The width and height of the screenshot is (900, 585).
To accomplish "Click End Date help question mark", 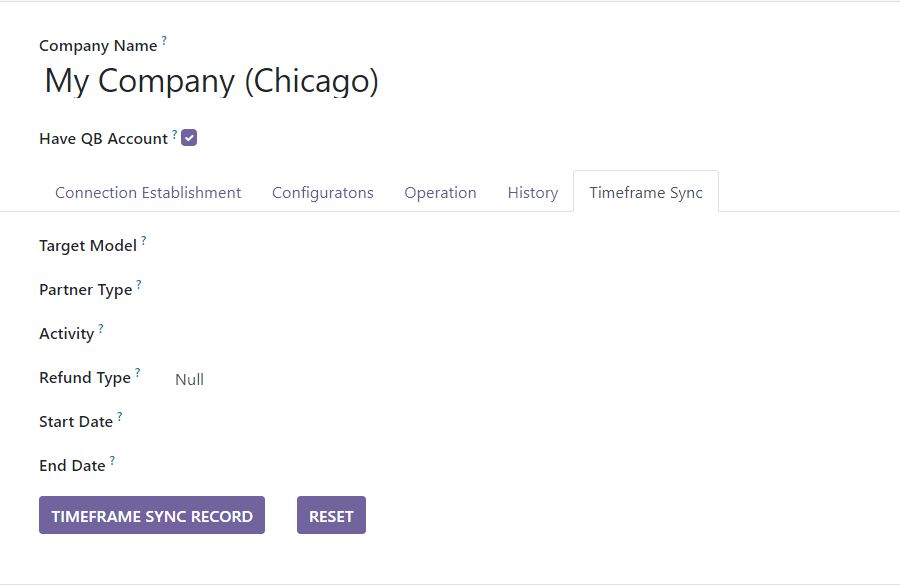I will [112, 461].
